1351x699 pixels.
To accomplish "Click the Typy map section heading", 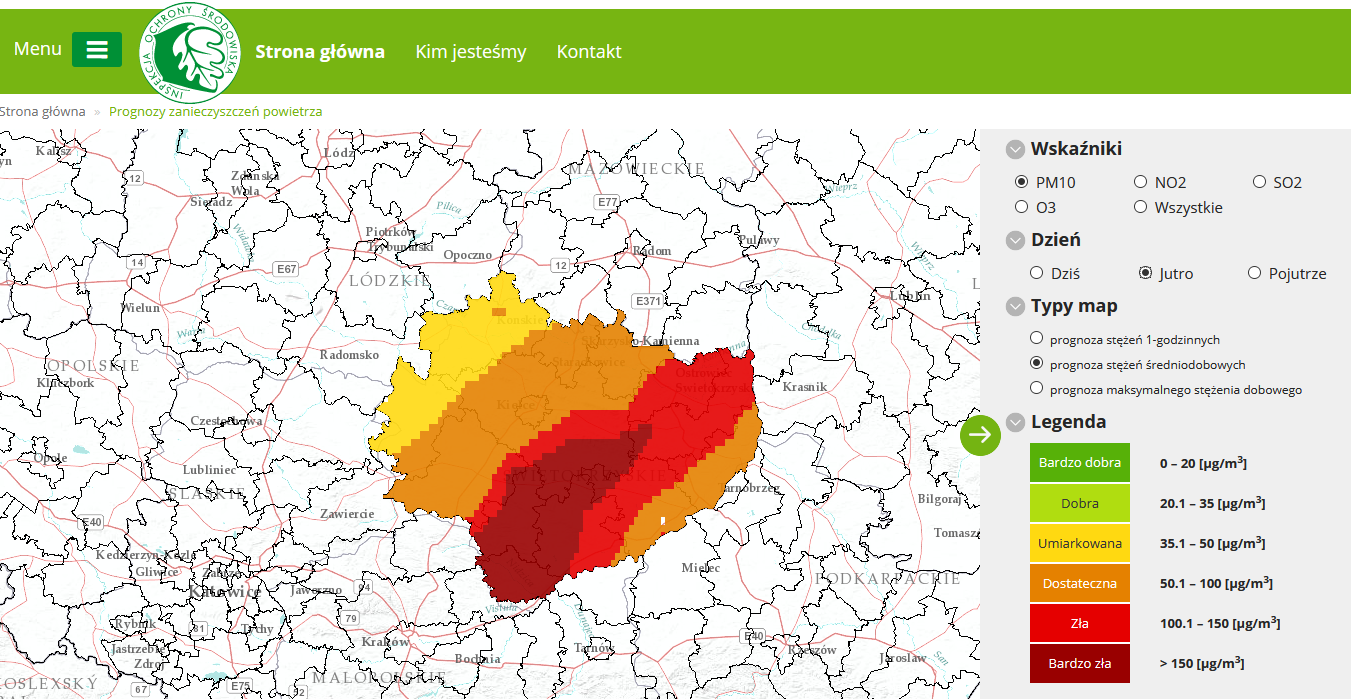I will click(1074, 306).
